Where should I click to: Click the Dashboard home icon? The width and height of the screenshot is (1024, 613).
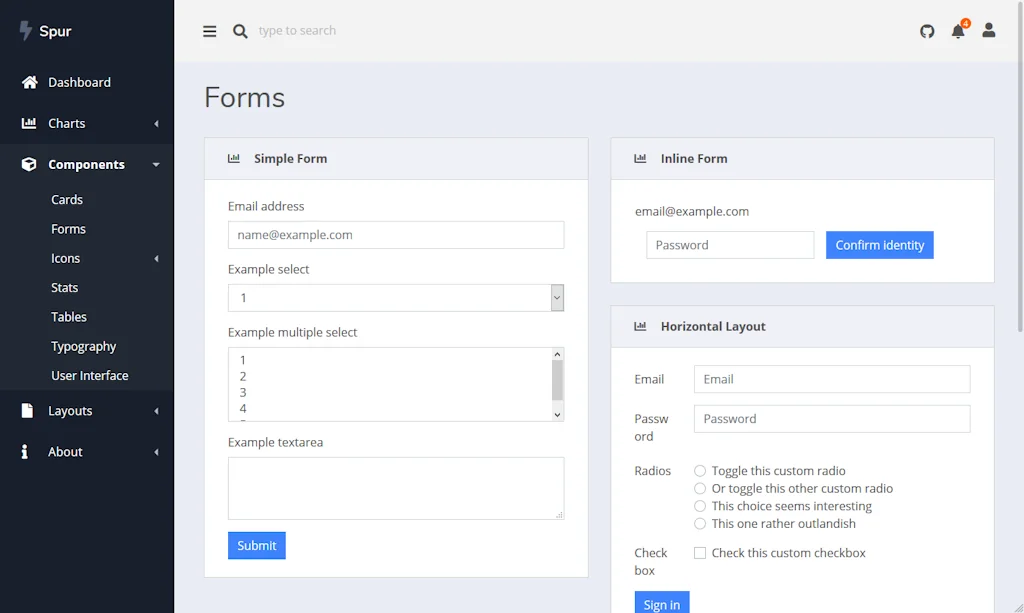pyautogui.click(x=28, y=82)
